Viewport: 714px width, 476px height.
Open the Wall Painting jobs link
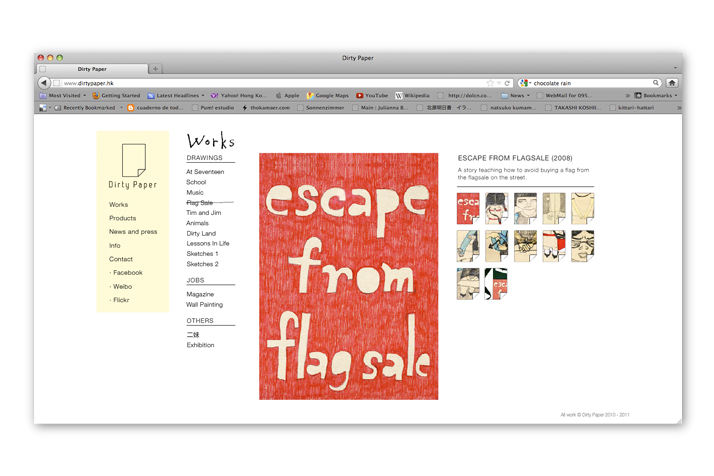[x=204, y=305]
